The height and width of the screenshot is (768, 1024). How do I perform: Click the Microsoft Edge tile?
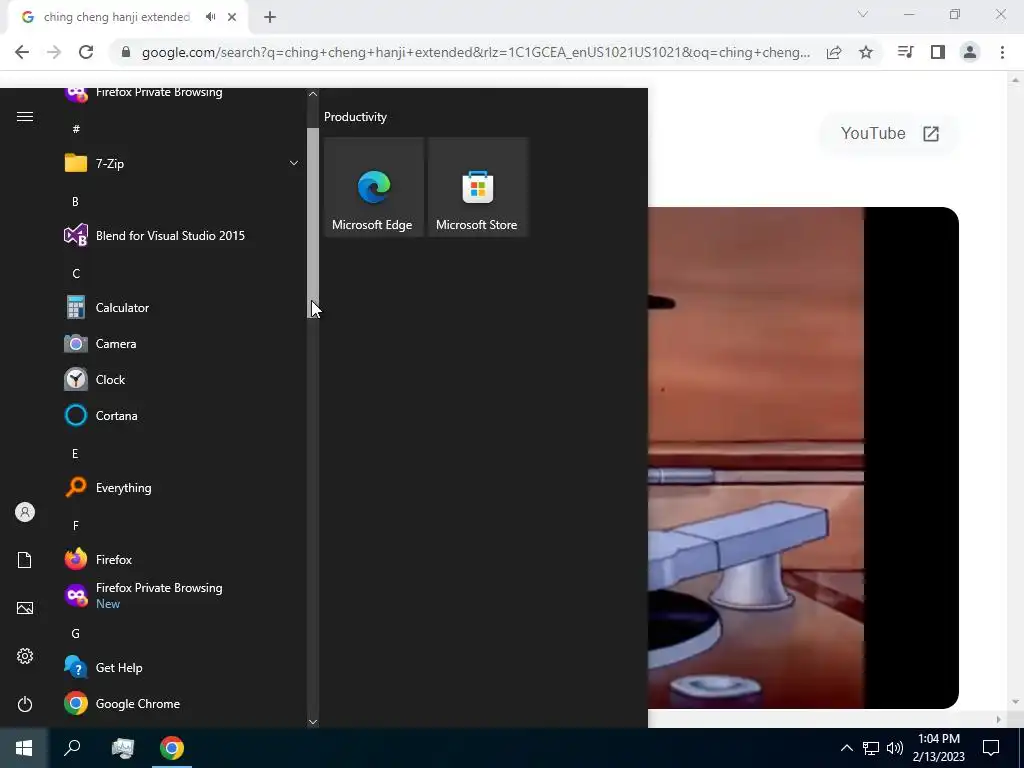374,187
